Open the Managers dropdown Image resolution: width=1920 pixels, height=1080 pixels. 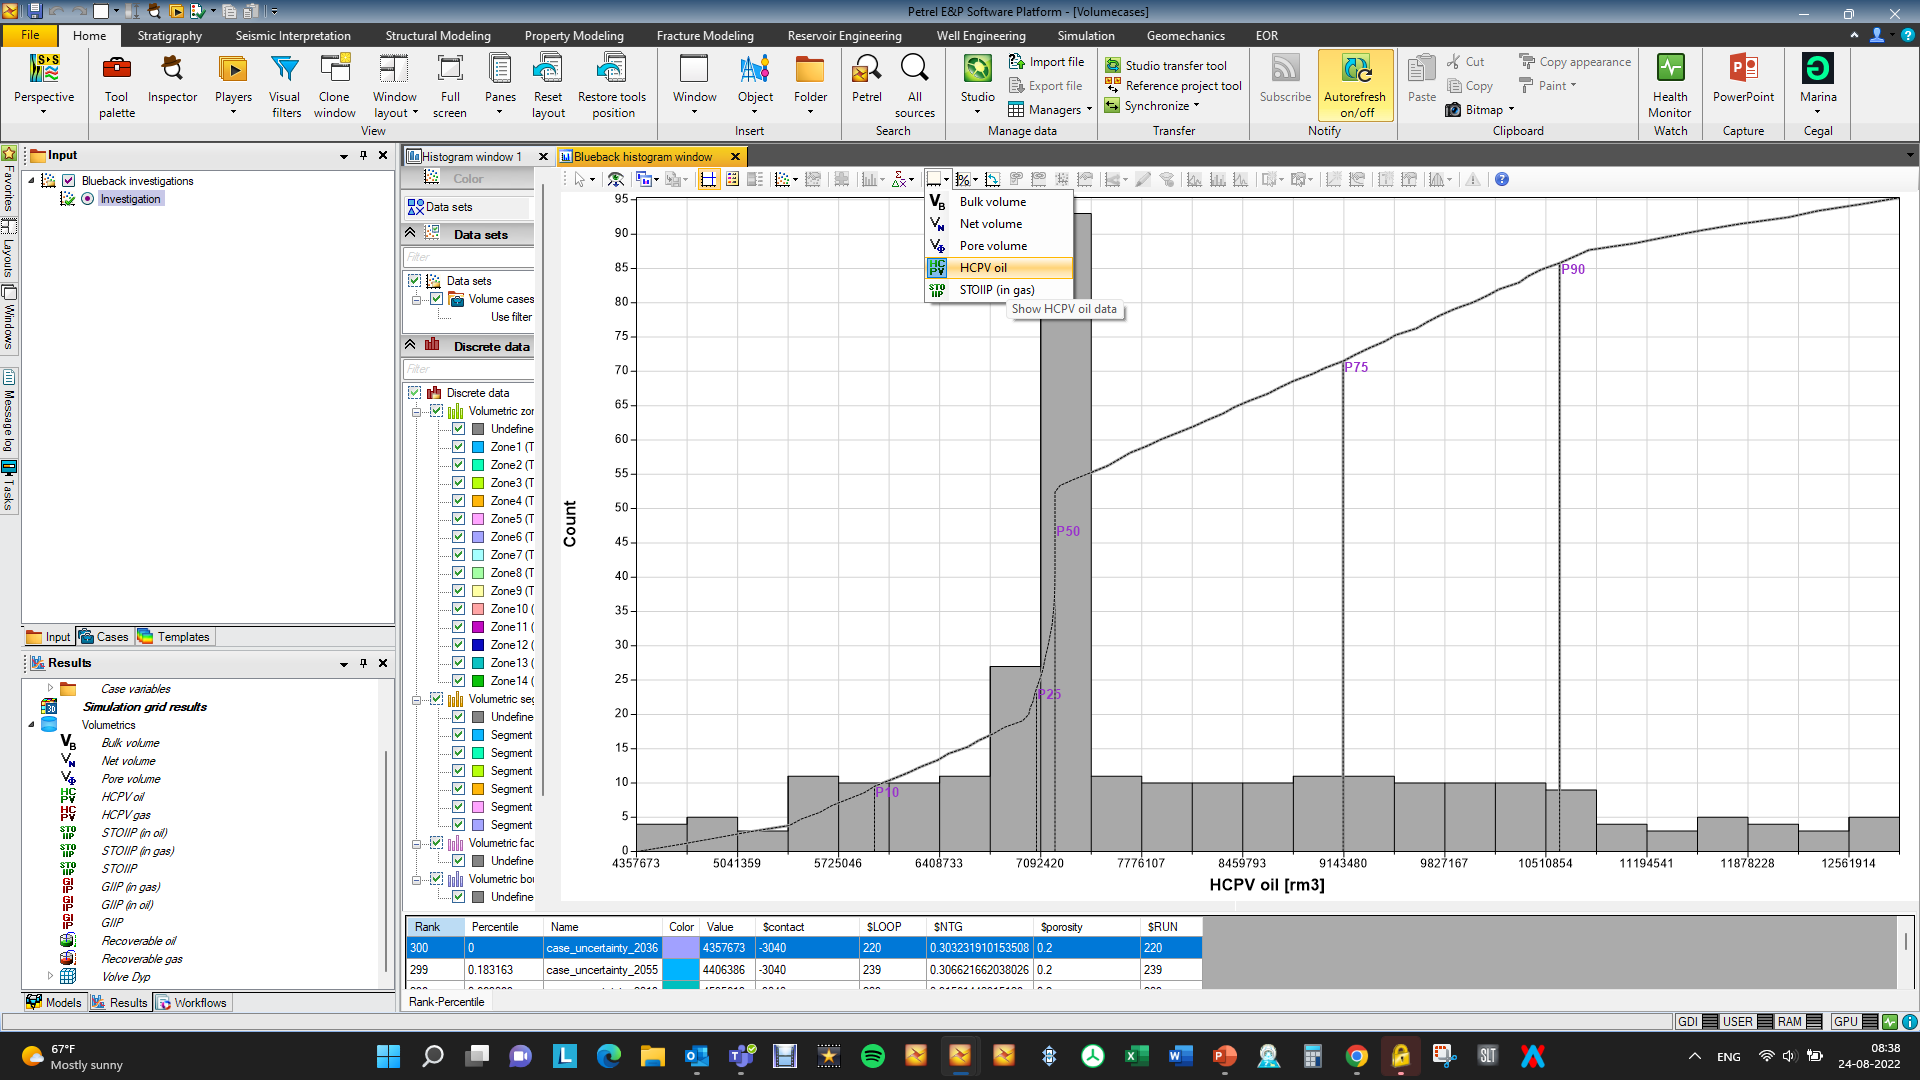pyautogui.click(x=1050, y=109)
